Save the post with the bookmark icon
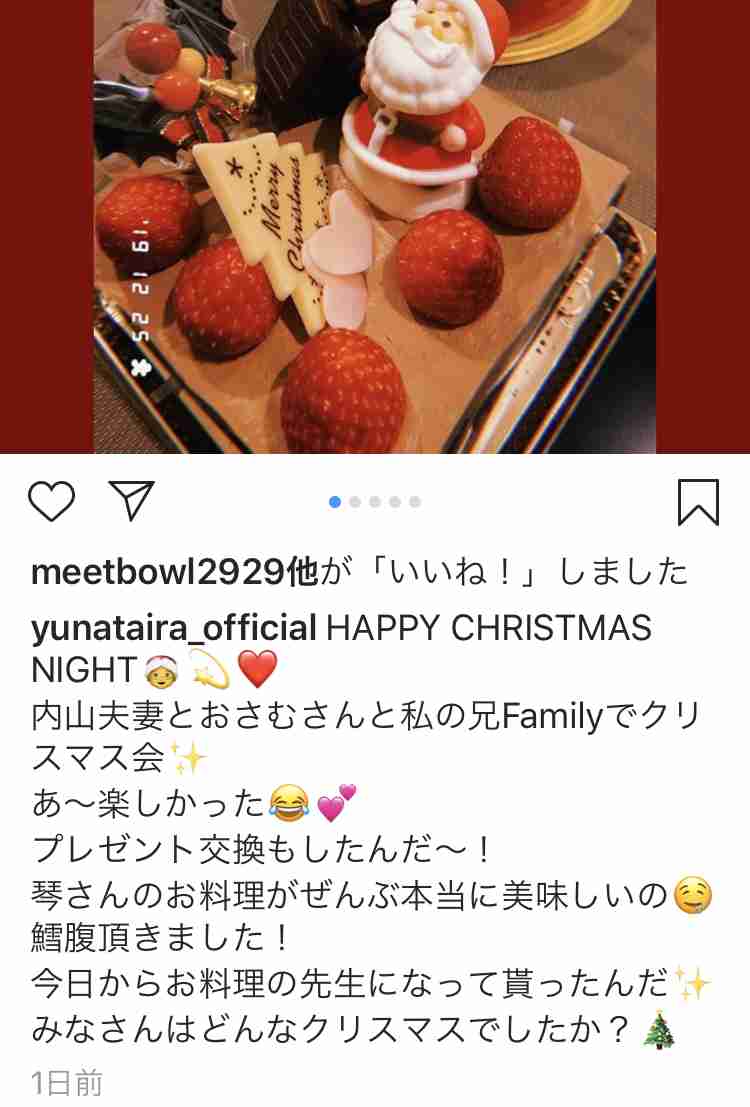750x1107 pixels. click(698, 502)
